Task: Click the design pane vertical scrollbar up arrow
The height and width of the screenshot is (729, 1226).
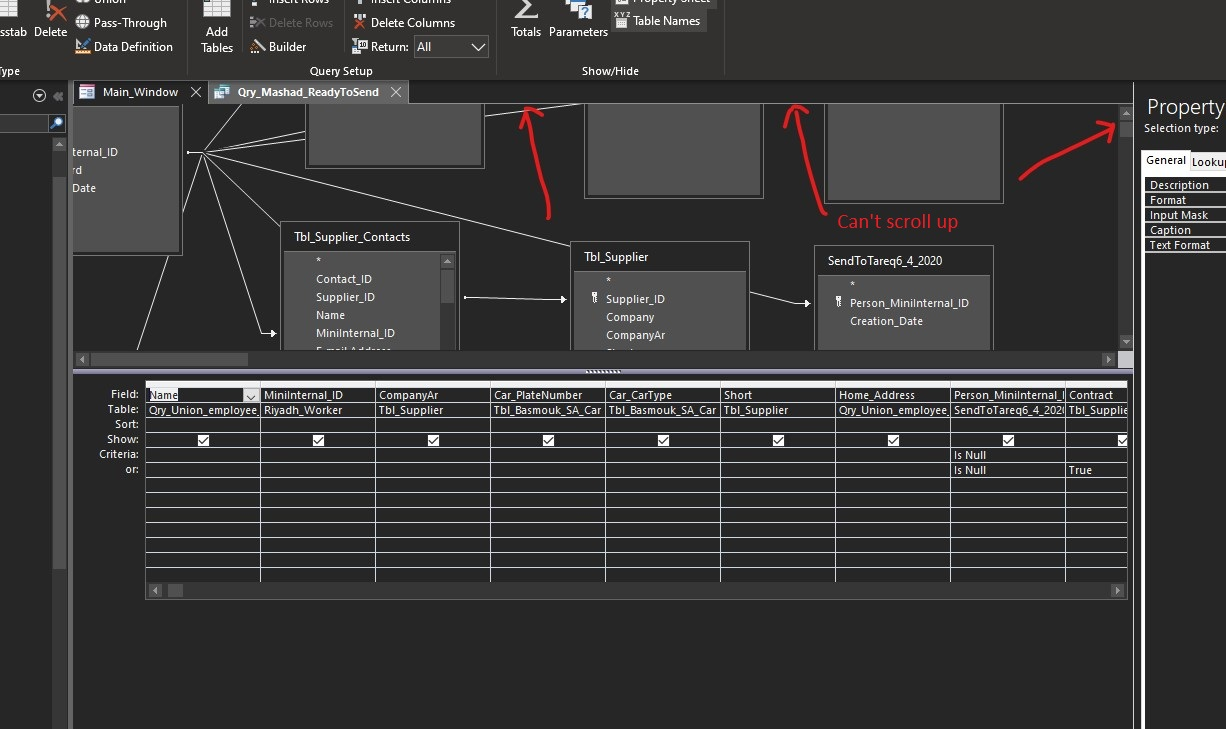Action: point(1126,114)
